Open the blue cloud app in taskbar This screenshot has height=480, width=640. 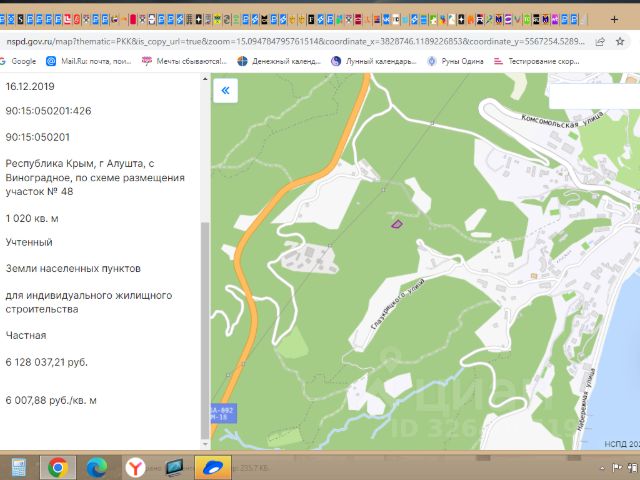pos(213,467)
